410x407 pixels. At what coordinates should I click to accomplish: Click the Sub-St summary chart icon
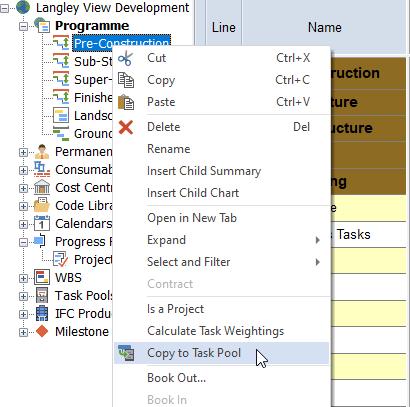click(61, 61)
